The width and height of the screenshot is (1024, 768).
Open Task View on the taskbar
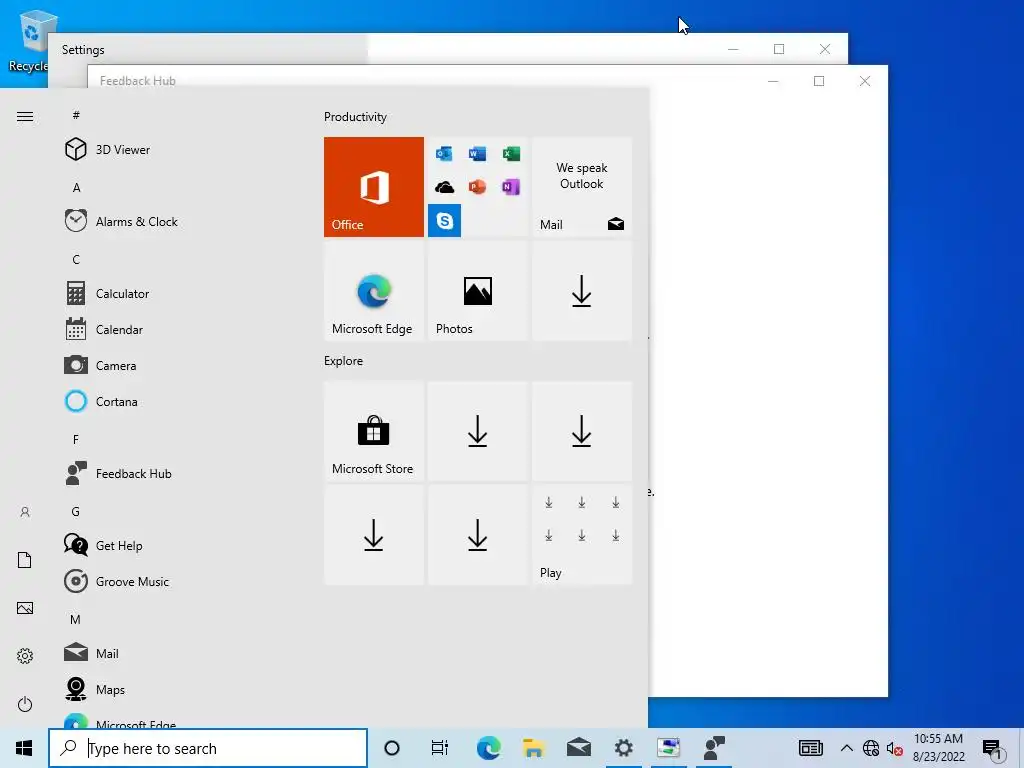[x=440, y=748]
